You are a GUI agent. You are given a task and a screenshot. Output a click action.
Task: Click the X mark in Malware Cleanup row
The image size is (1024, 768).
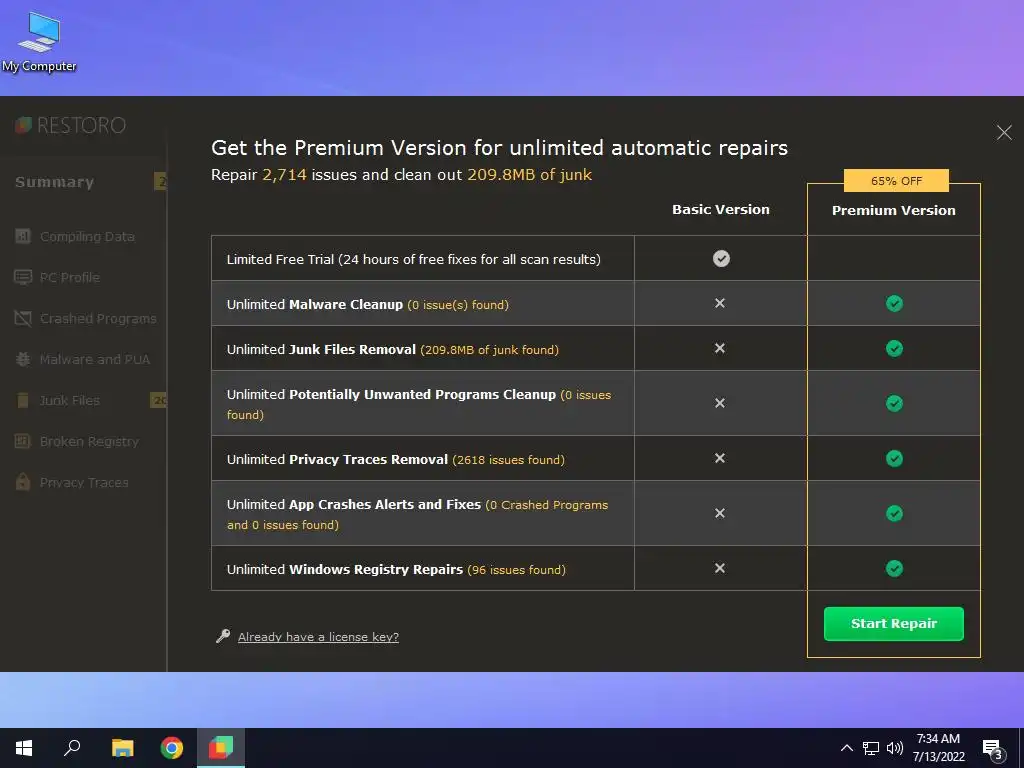(720, 303)
